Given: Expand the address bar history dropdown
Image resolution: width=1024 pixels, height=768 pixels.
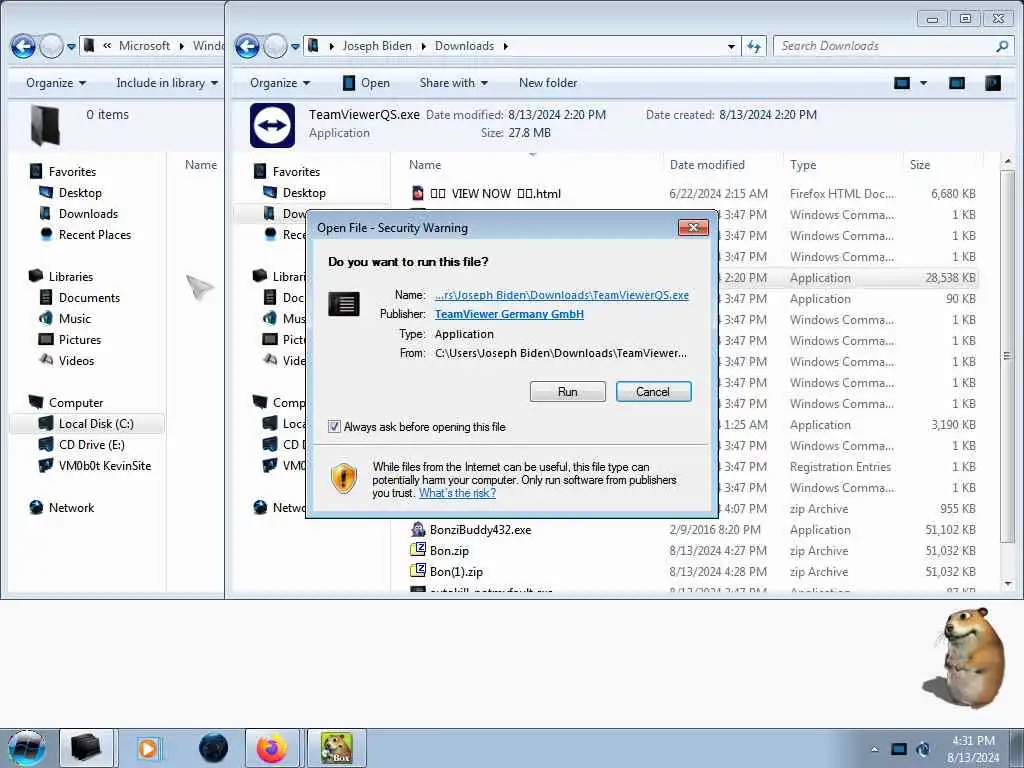Looking at the screenshot, I should click(x=731, y=46).
